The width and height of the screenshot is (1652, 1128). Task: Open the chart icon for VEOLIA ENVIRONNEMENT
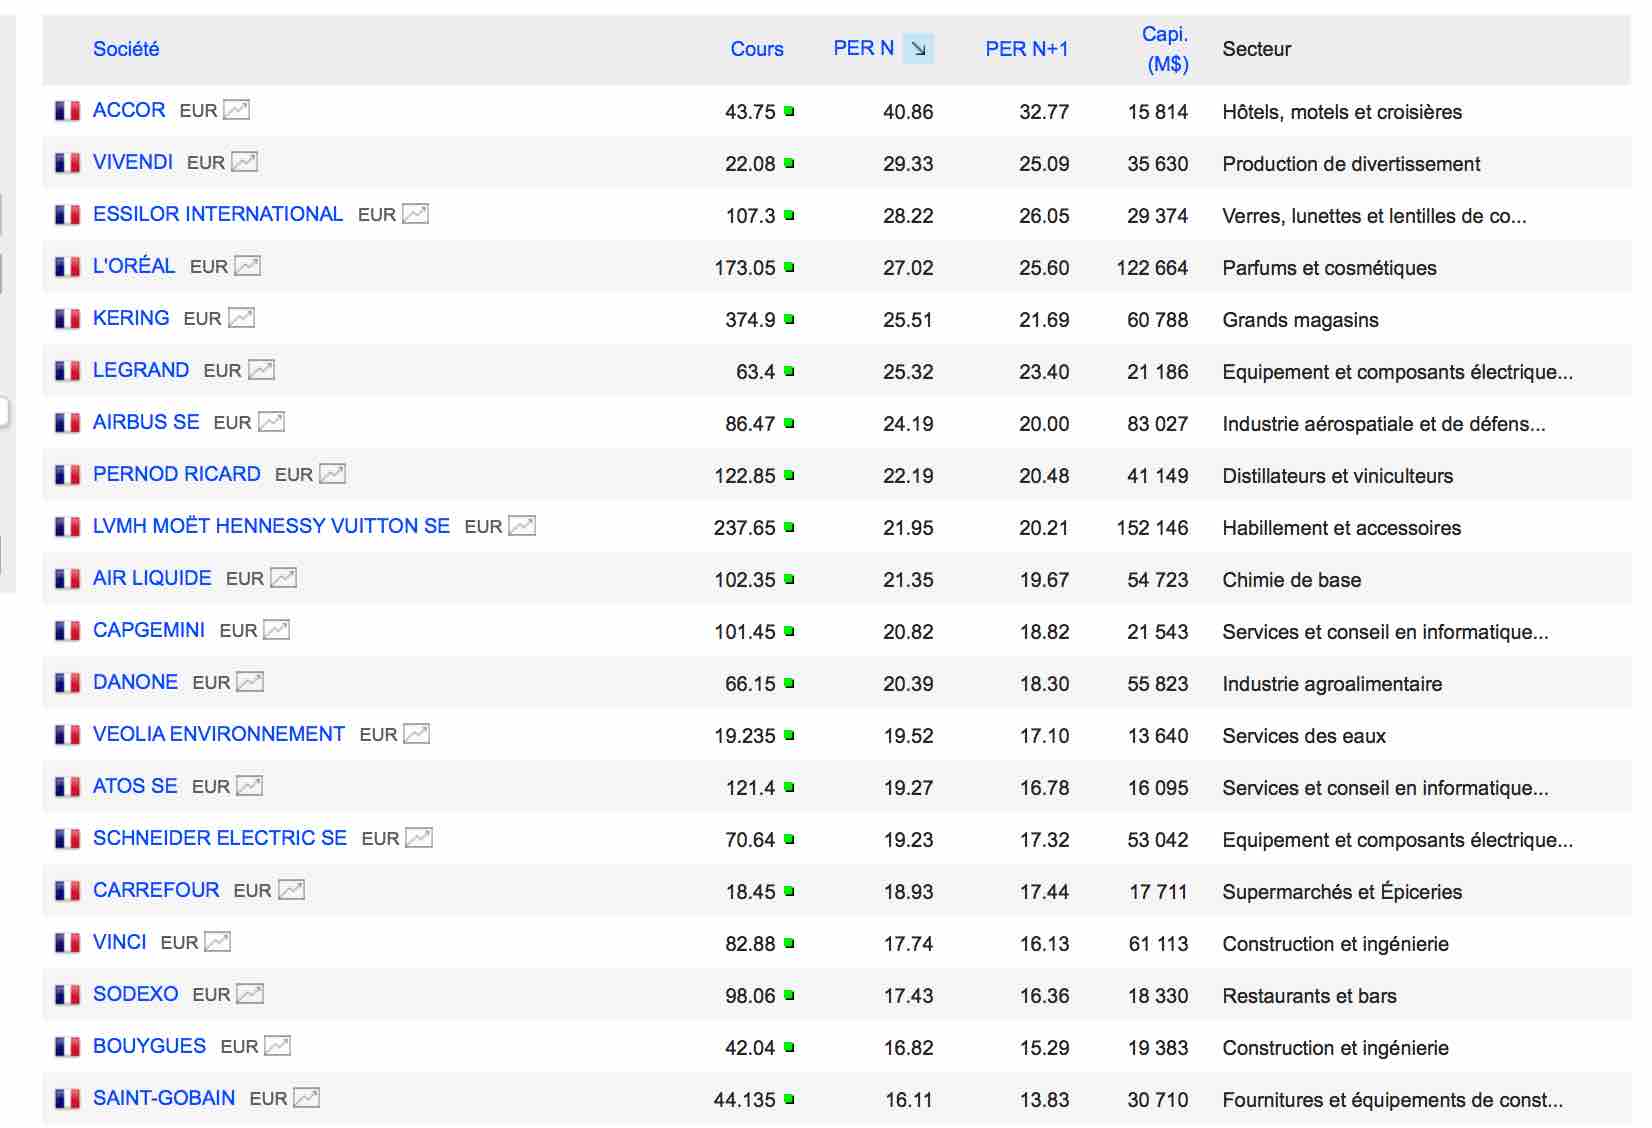pos(417,734)
